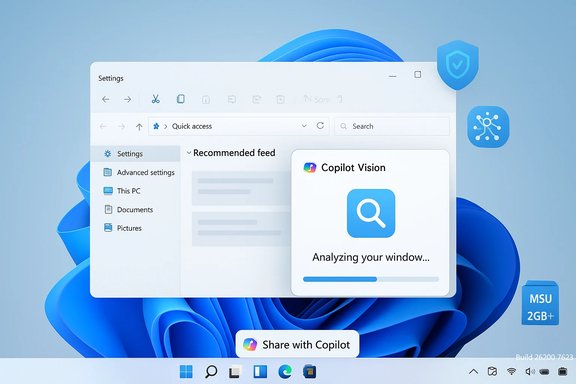
Task: Click the Quick access breadcrumb text
Action: [x=192, y=126]
